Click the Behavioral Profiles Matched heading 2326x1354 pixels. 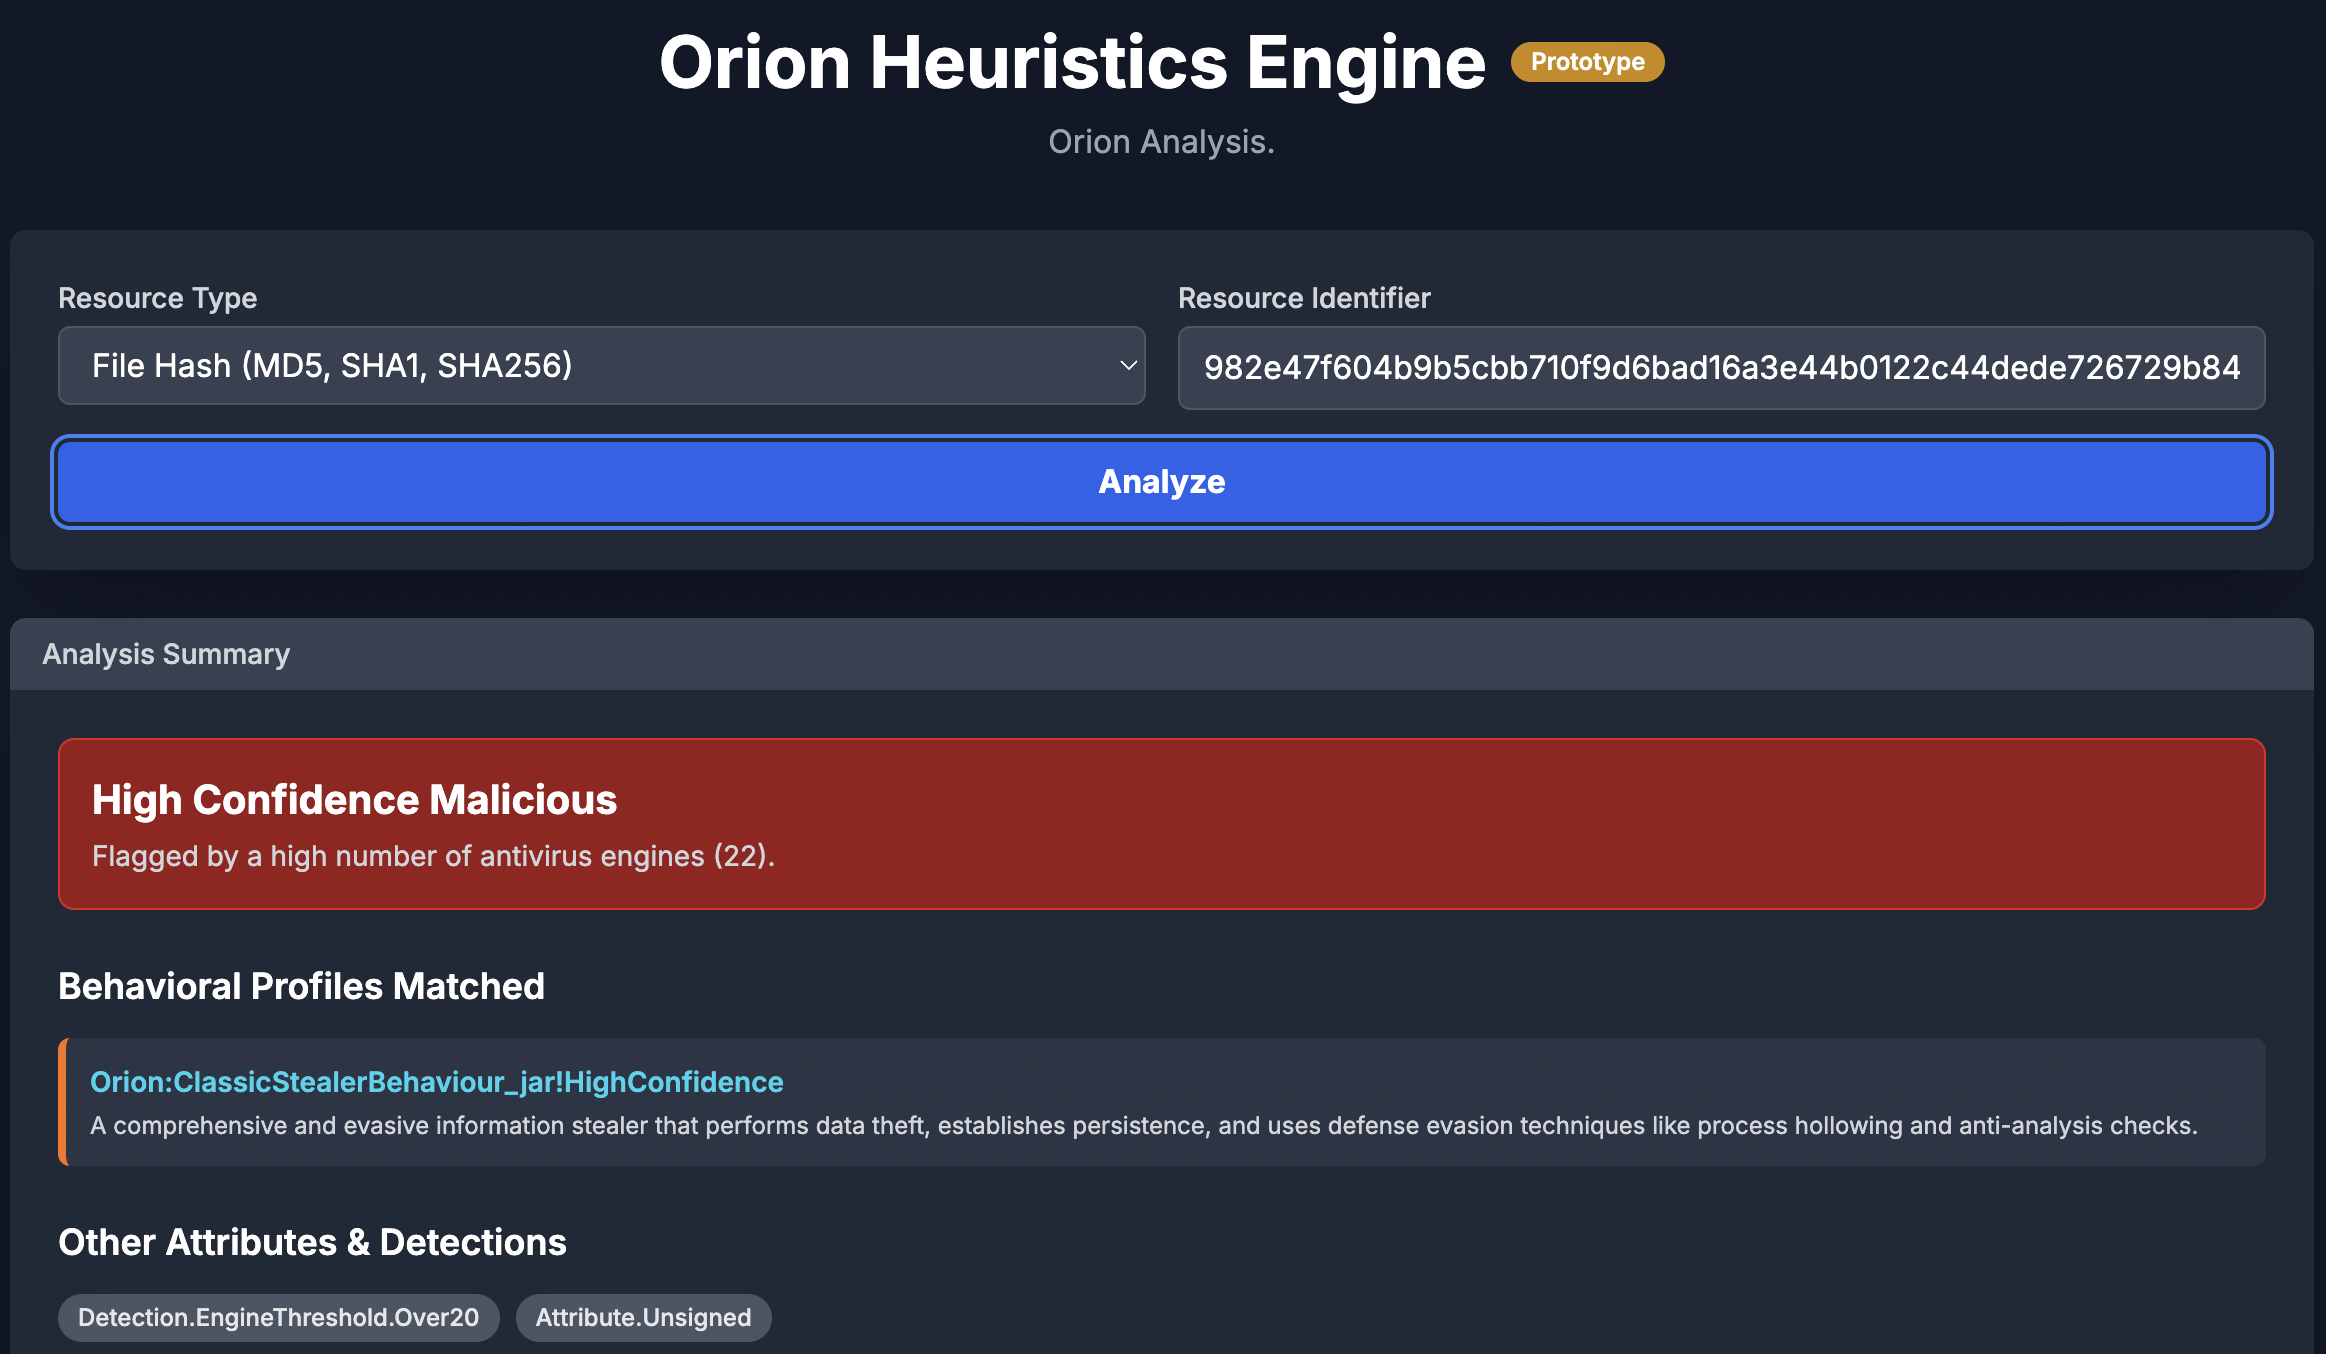[301, 986]
